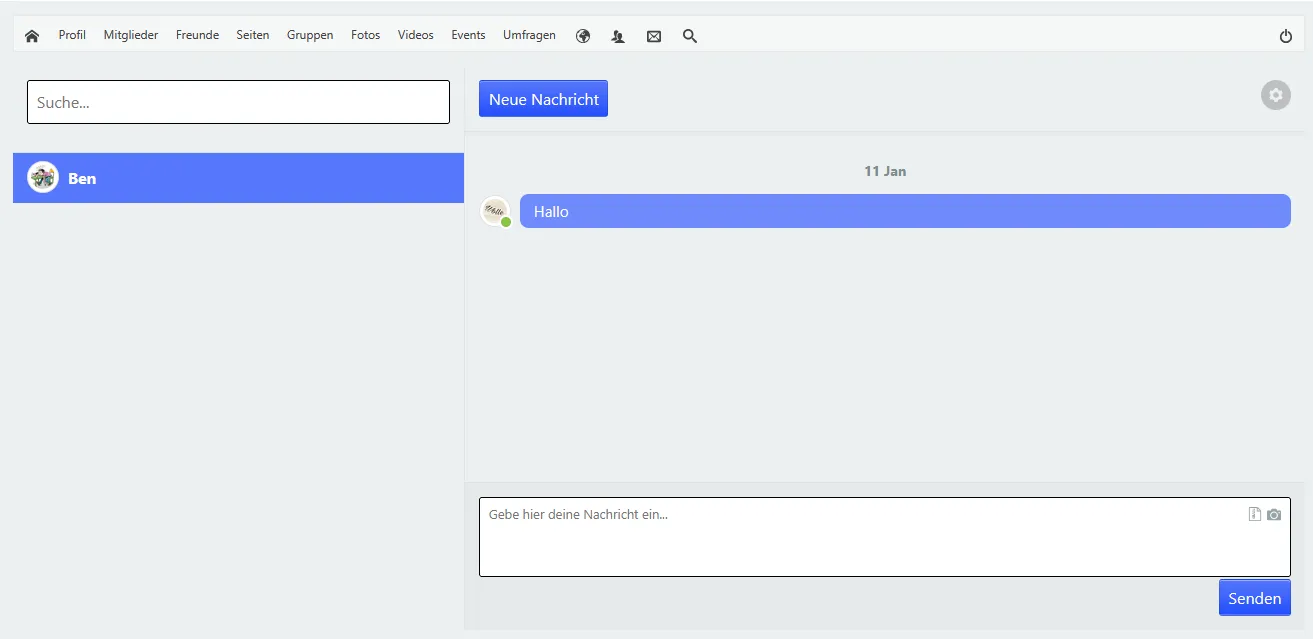Click the sender avatar beside Hallo

click(x=495, y=211)
